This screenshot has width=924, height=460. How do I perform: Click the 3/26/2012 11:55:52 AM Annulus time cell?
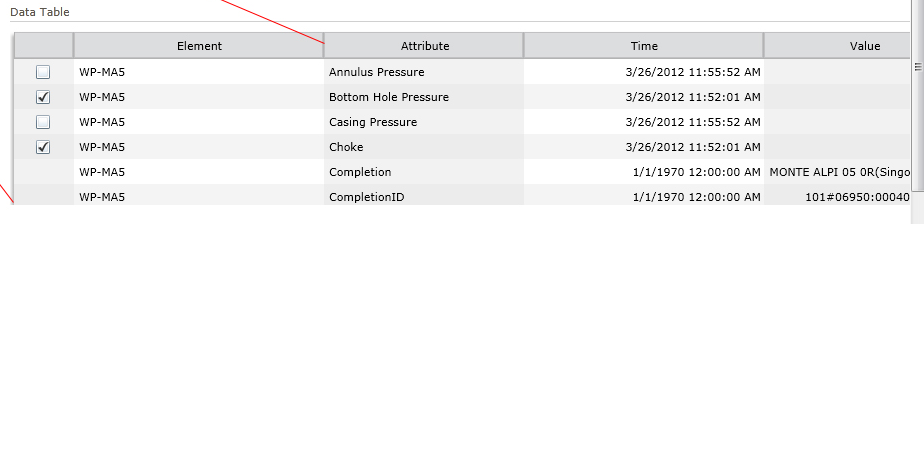click(644, 72)
